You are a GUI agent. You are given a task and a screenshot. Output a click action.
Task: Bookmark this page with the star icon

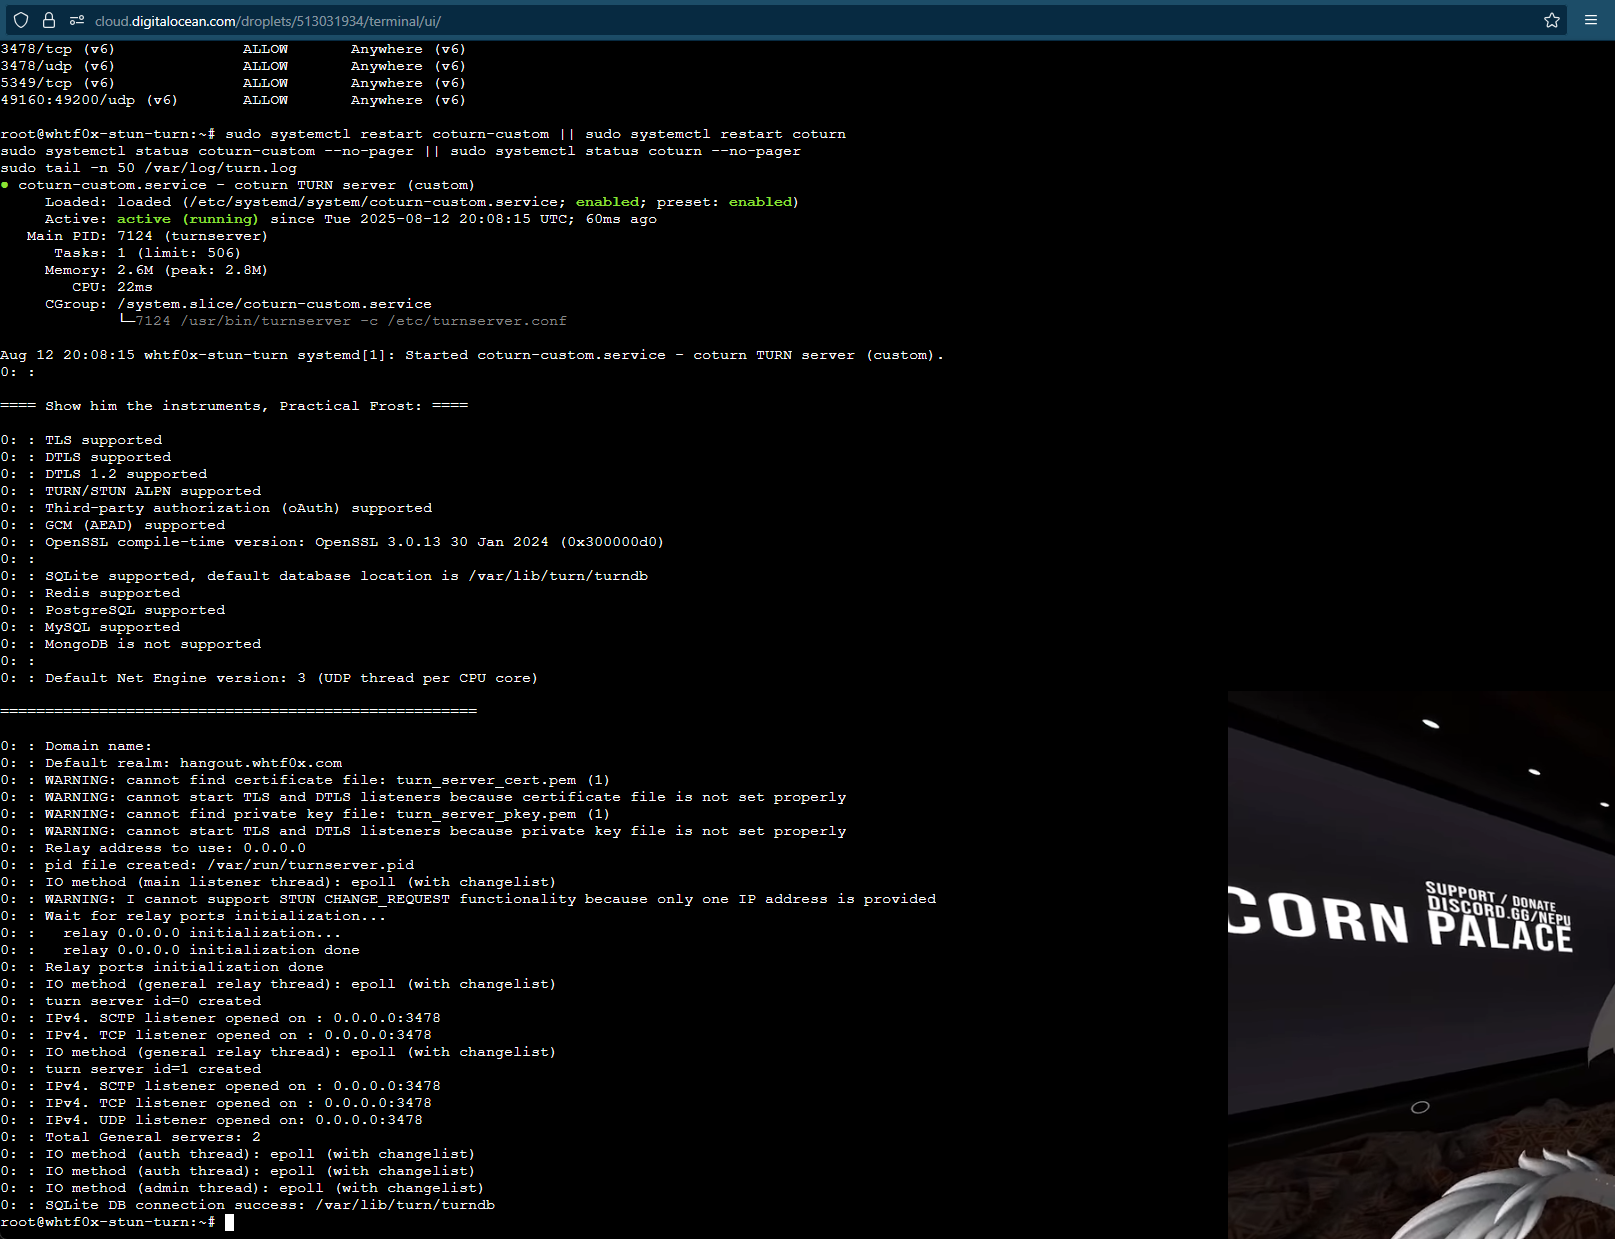pyautogui.click(x=1551, y=20)
